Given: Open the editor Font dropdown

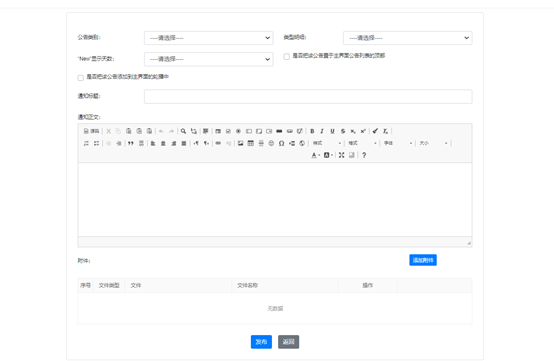Looking at the screenshot, I should [398, 143].
